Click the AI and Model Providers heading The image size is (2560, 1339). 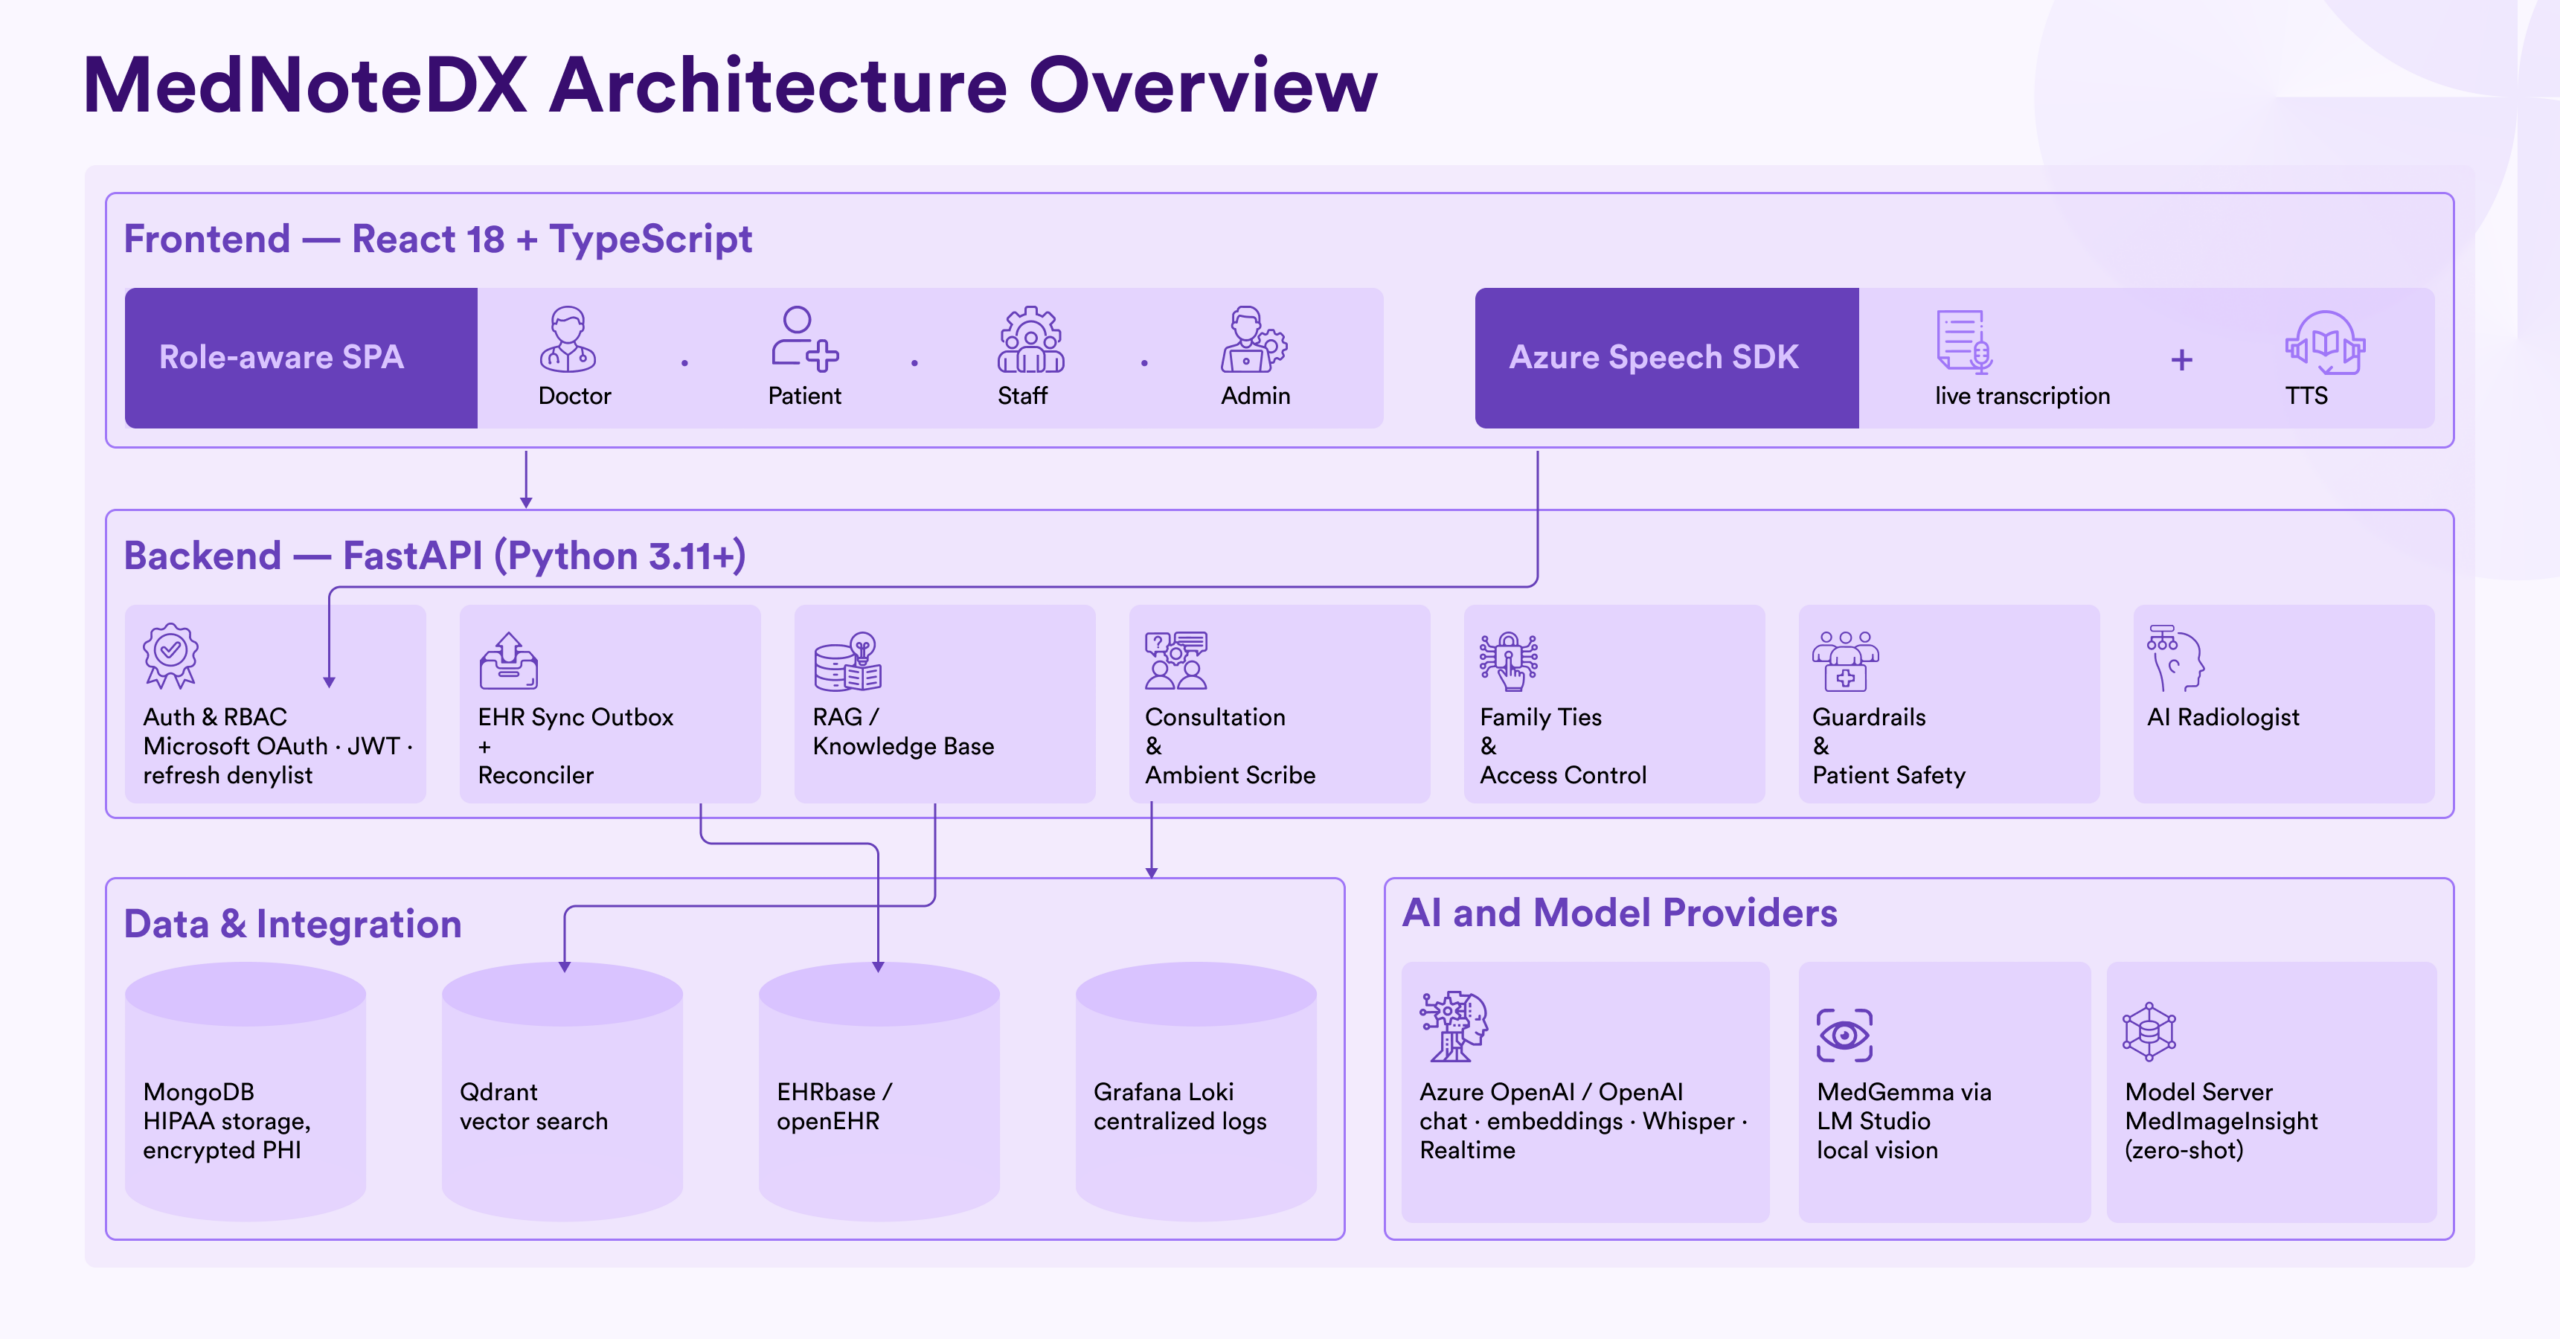click(1620, 913)
